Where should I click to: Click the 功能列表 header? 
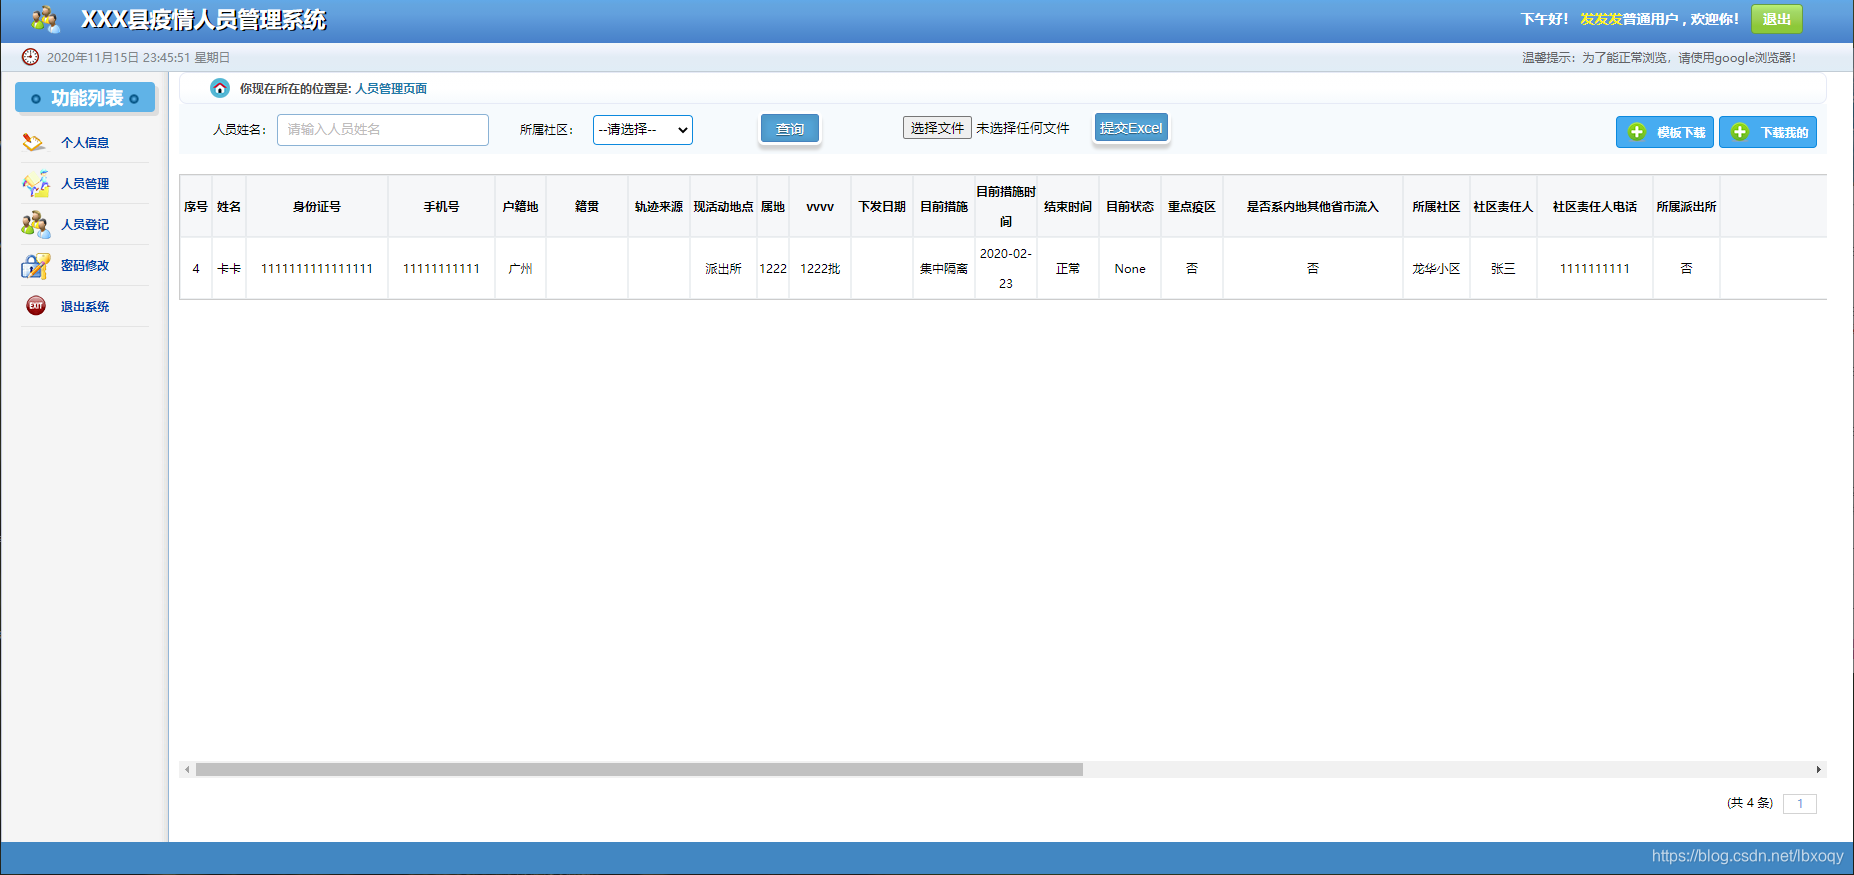(85, 98)
